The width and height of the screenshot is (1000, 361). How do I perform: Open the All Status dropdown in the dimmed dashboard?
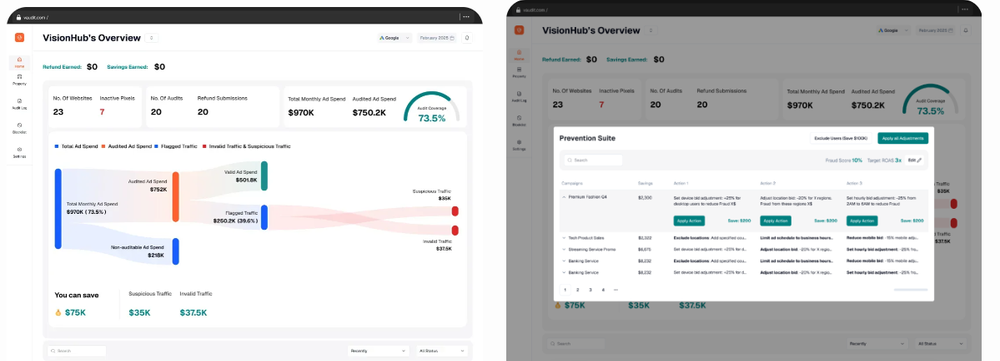pyautogui.click(x=940, y=344)
